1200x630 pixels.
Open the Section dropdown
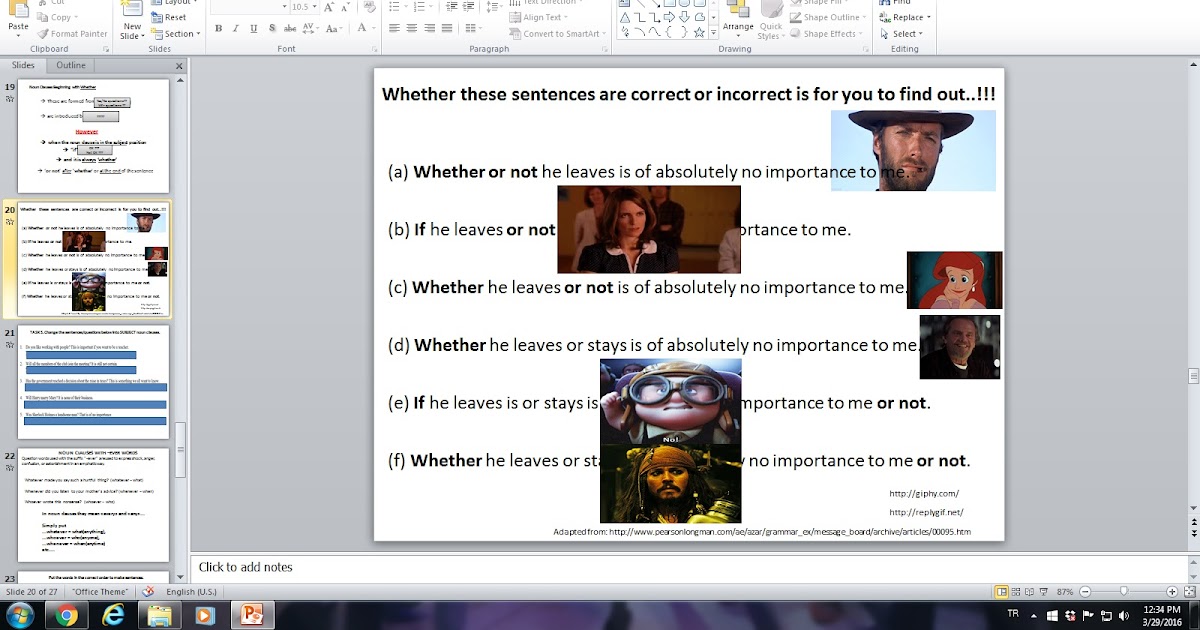[175, 33]
